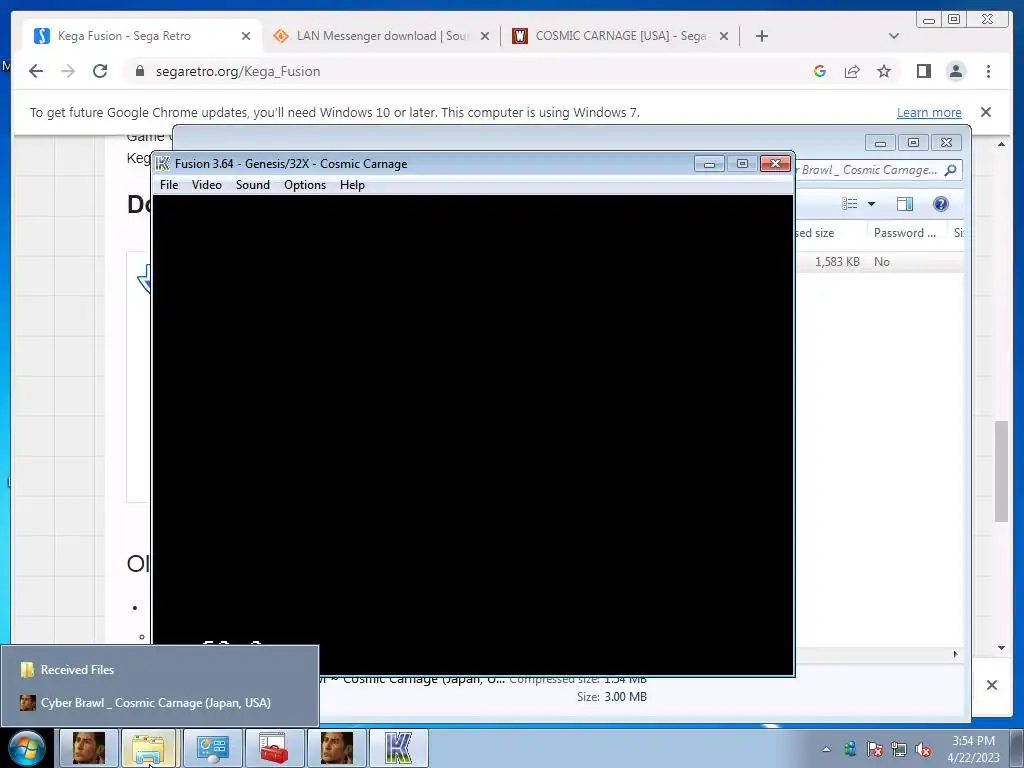Open the red toolbox taskbar icon
This screenshot has height=768, width=1024.
274,748
